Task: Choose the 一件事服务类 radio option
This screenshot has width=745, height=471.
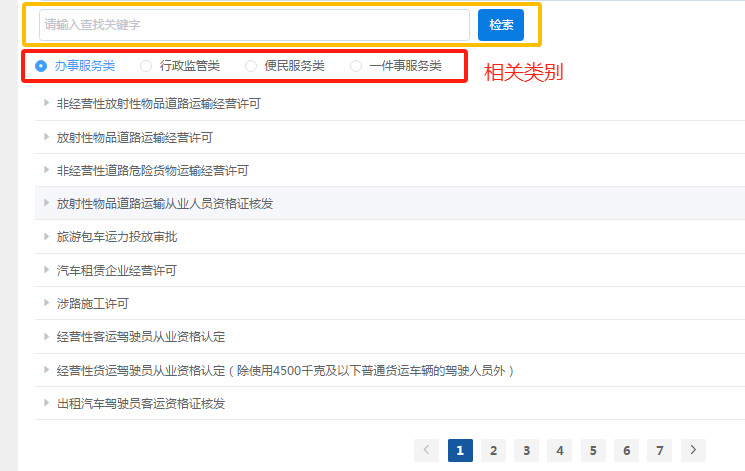Action: pos(356,66)
